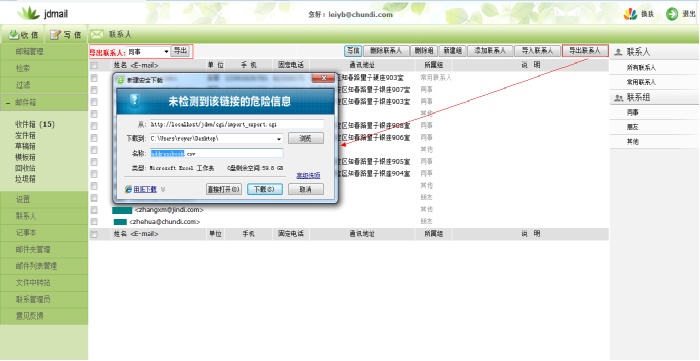Screen dimensions: 700x361
Task: Open 检索 in the left sidebar
Action: (x=44, y=68)
